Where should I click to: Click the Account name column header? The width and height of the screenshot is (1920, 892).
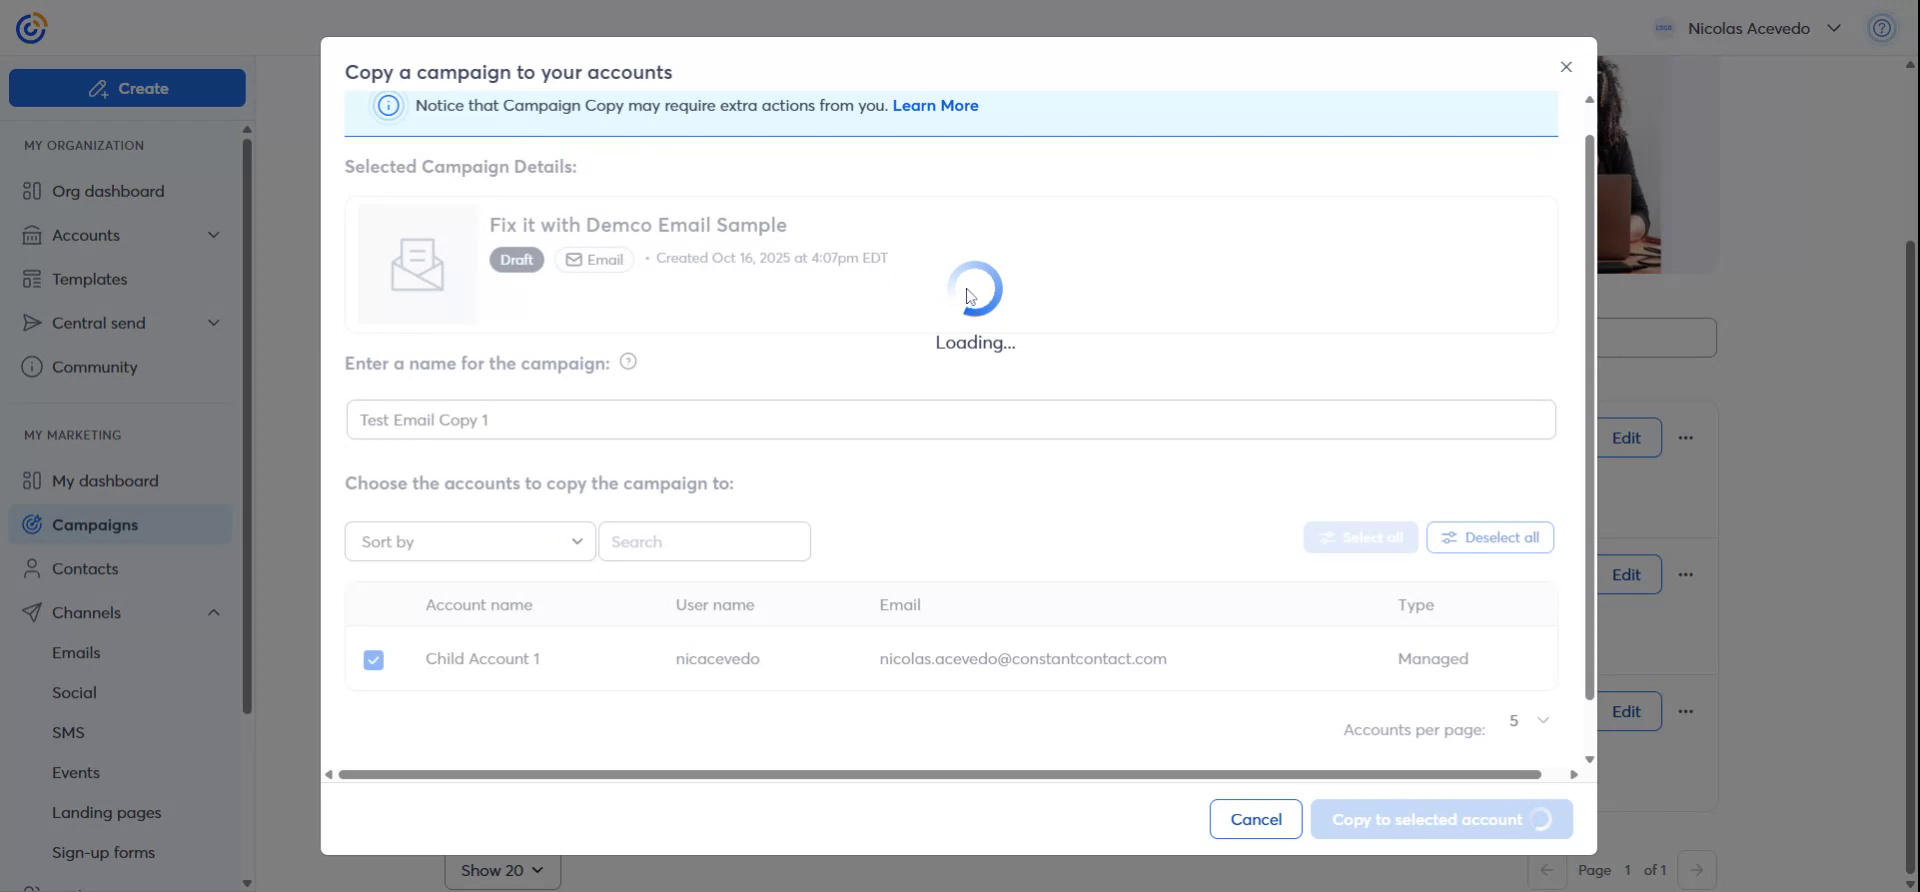point(479,605)
